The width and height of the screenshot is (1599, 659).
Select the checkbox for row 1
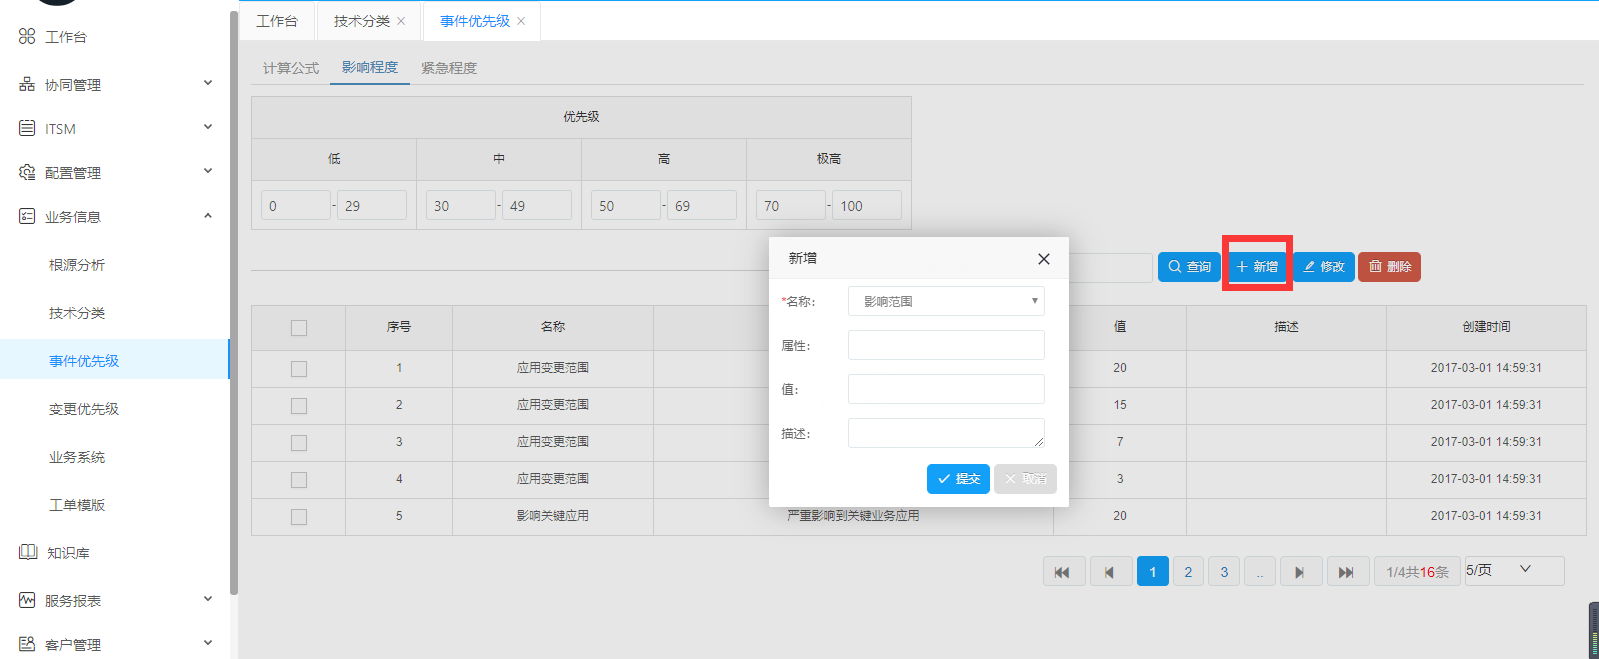pos(298,369)
